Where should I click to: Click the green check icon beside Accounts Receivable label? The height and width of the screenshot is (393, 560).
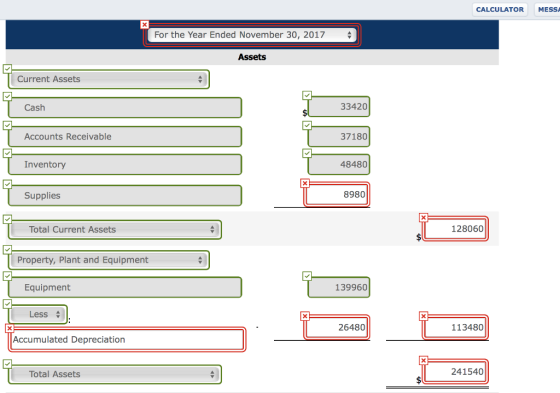pyautogui.click(x=7, y=125)
